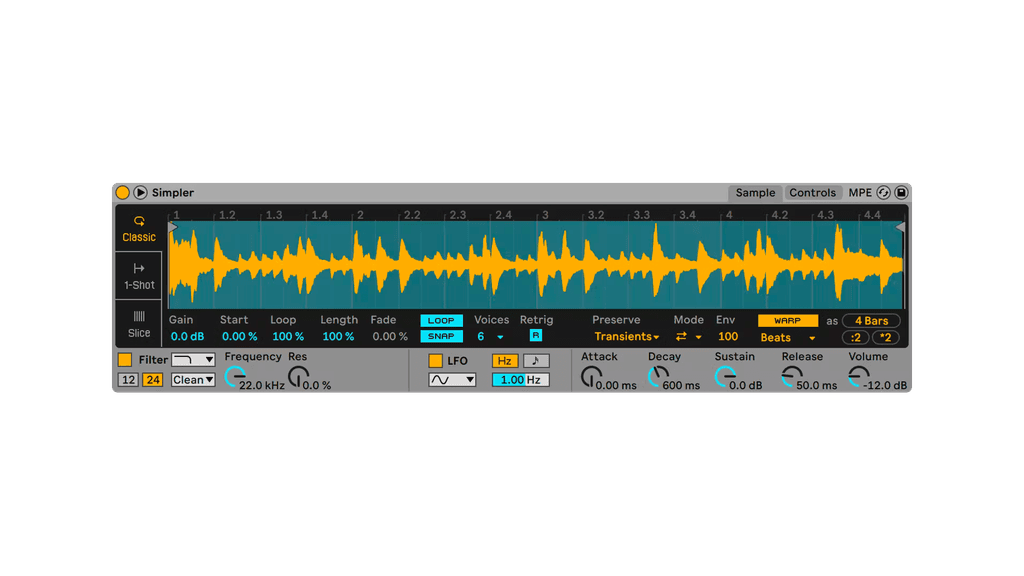
Task: Choose the Slice mode icon
Action: 139,317
